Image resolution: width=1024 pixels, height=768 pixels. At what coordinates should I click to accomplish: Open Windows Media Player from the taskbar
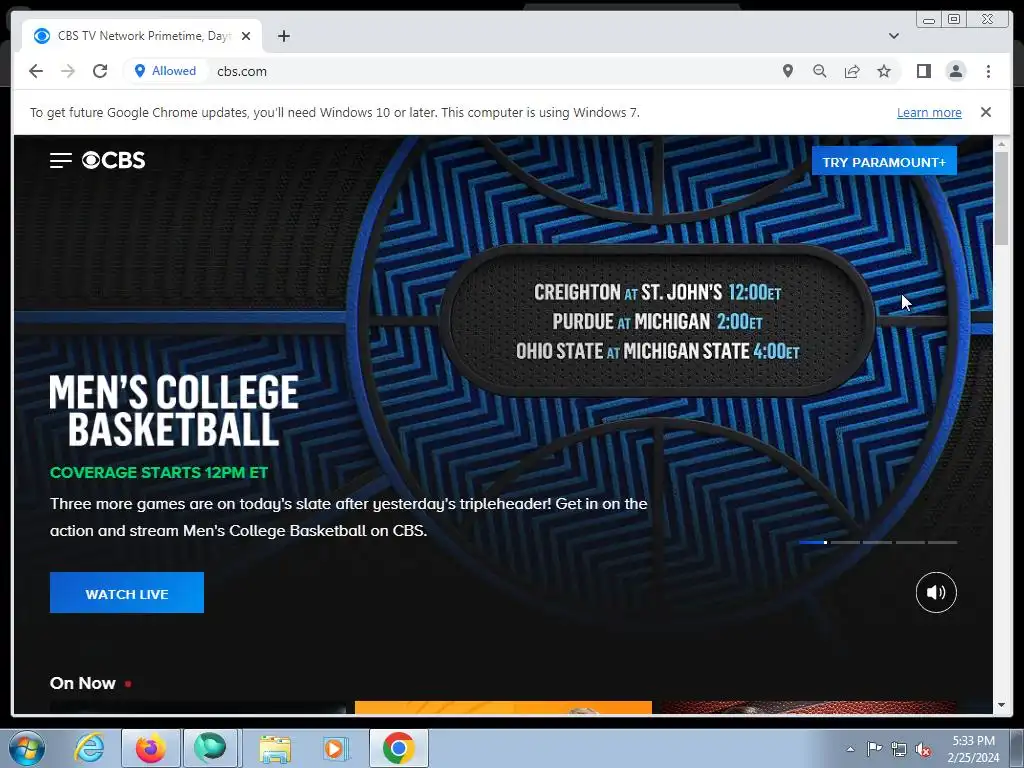(x=336, y=748)
